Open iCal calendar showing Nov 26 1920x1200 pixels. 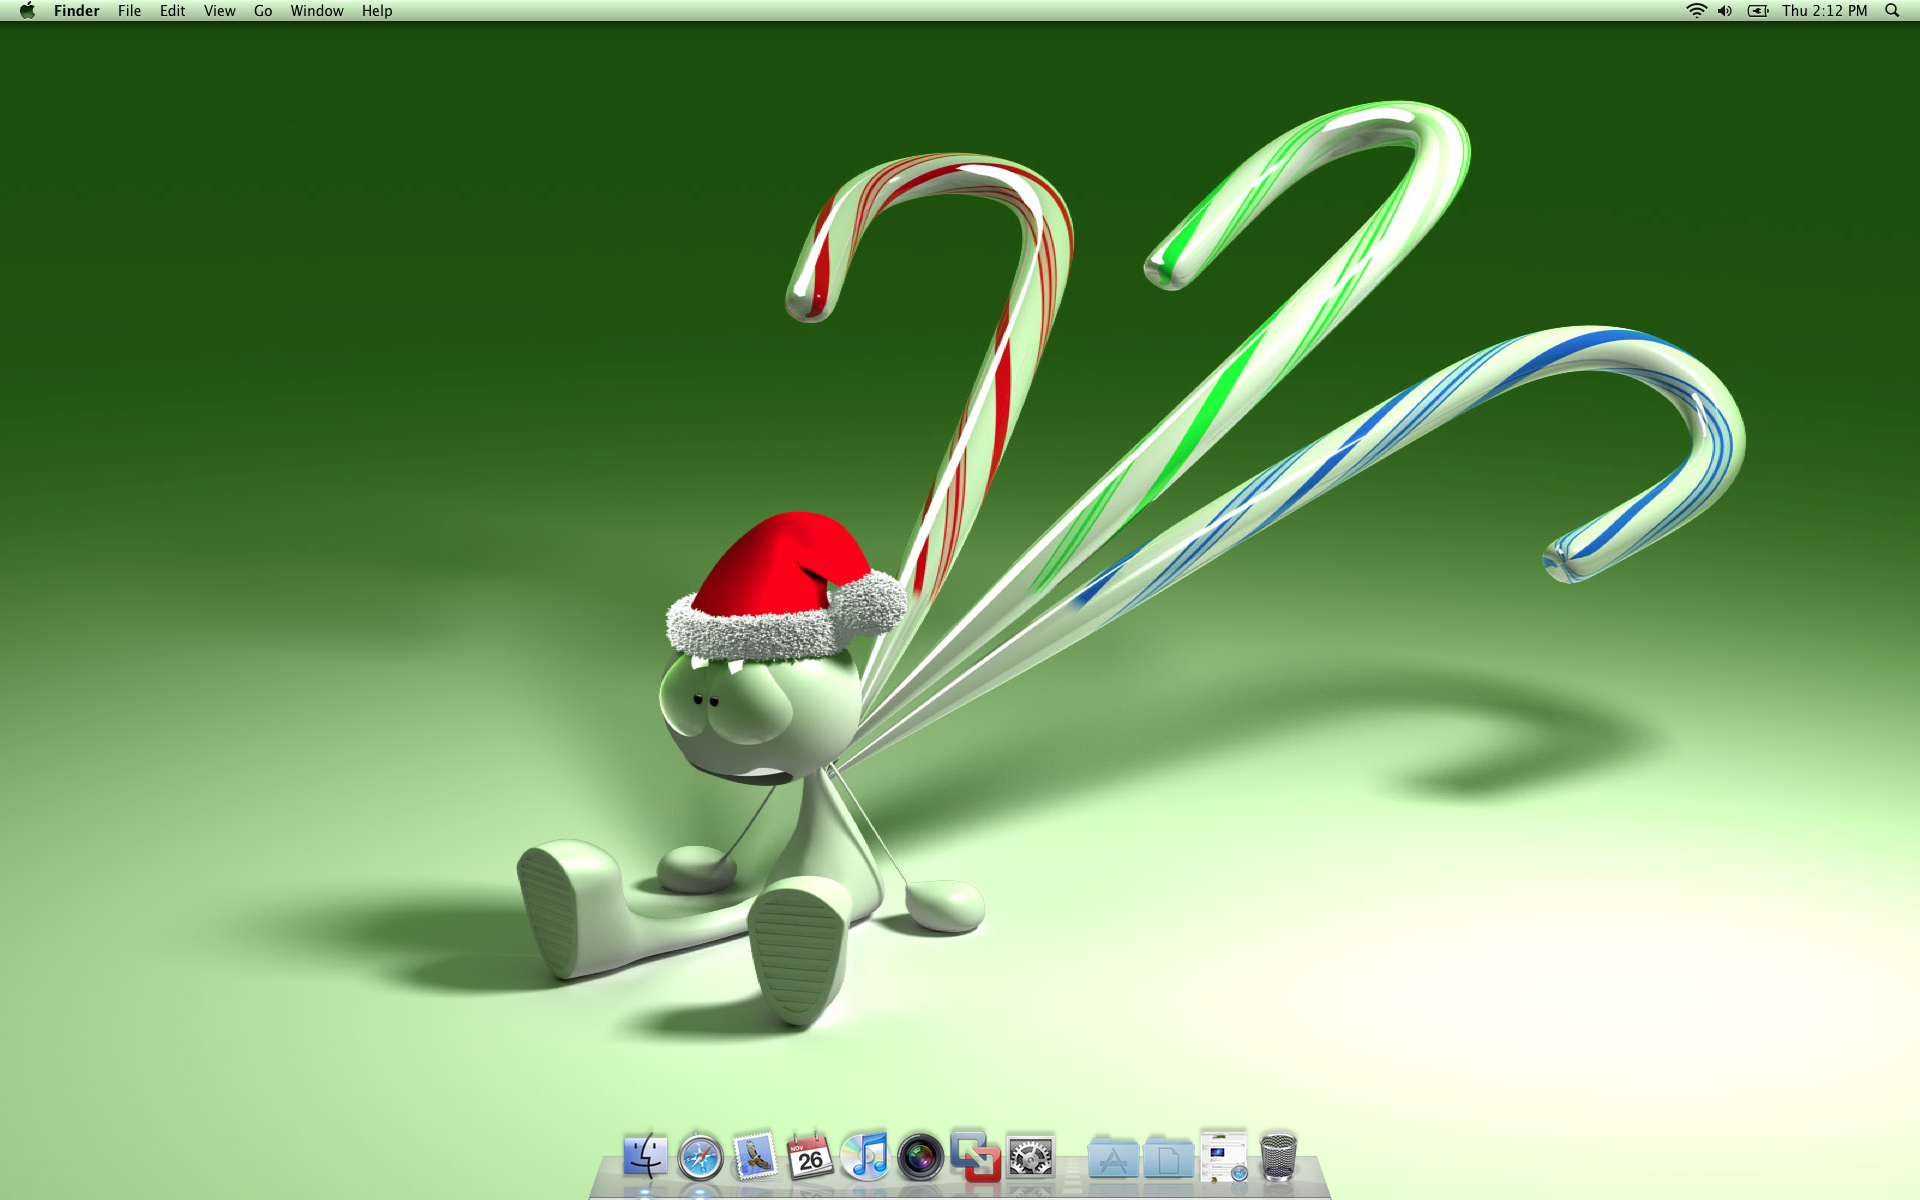[x=810, y=1156]
